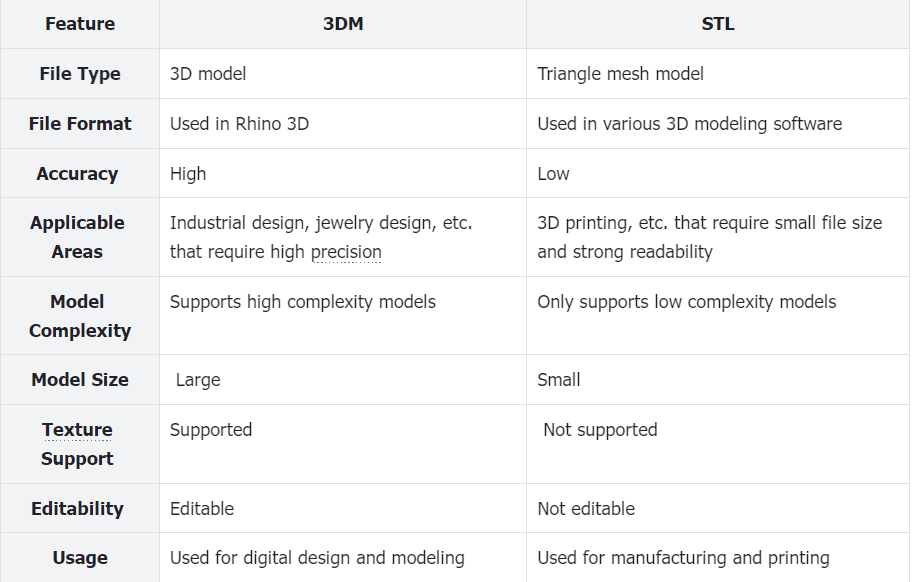The height and width of the screenshot is (582, 913).
Task: Click the "Triangle mesh model" cell
Action: pos(717,74)
